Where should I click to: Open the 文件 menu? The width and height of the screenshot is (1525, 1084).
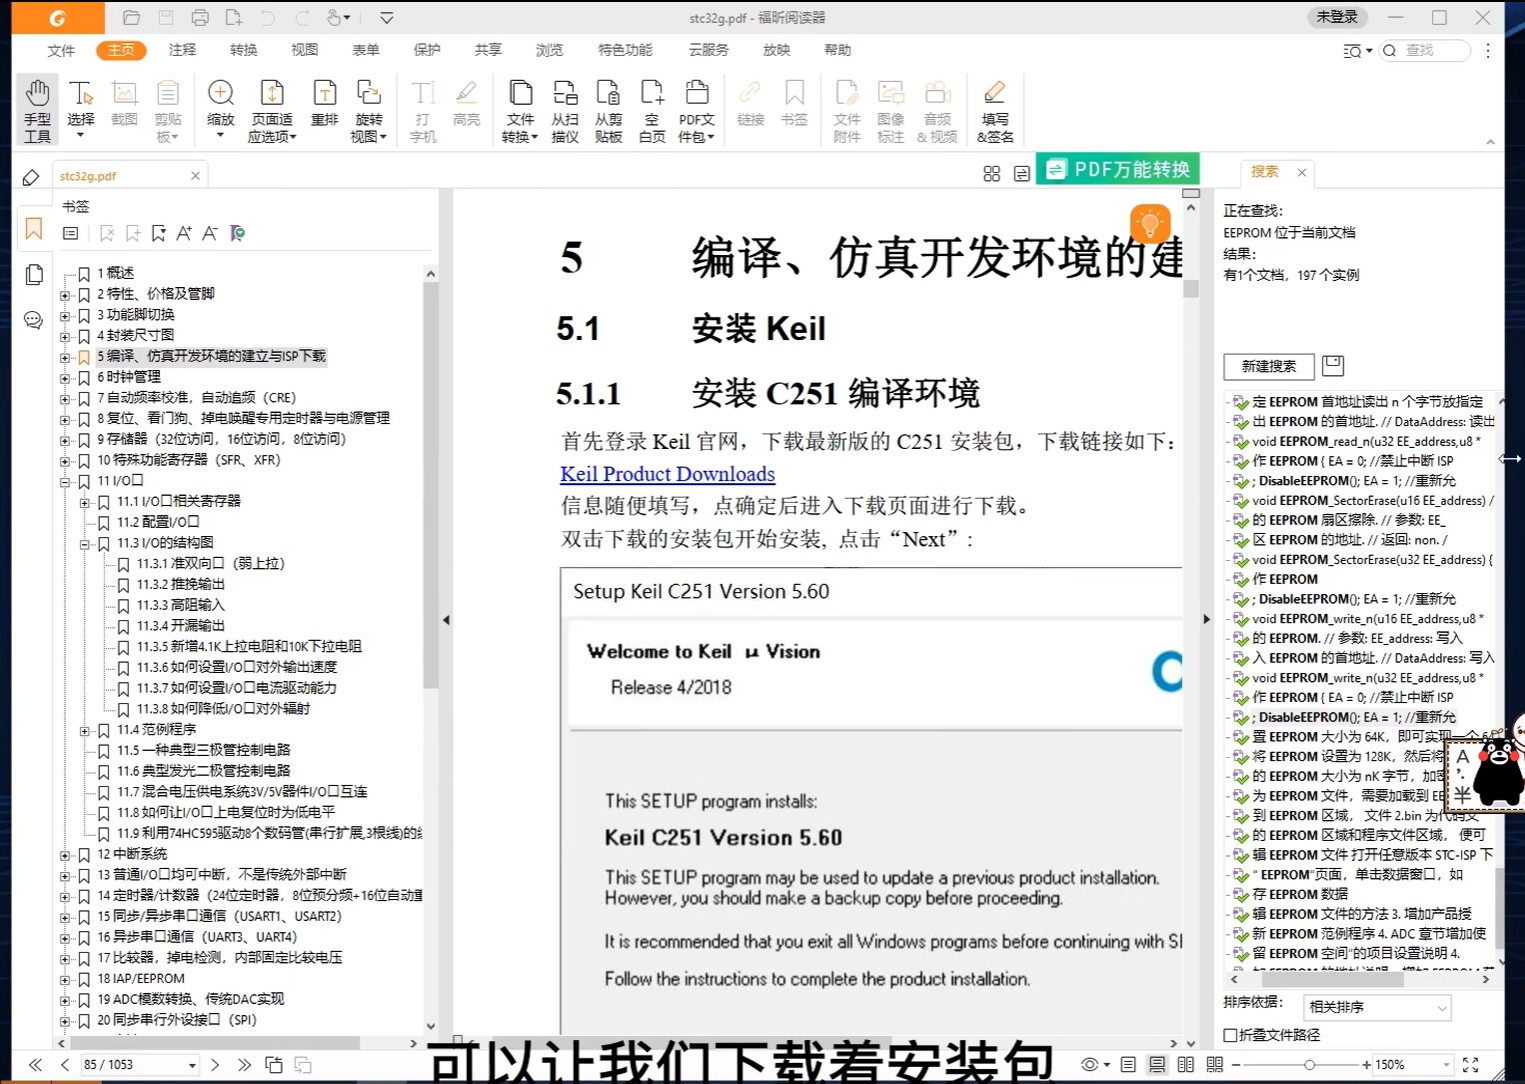pyautogui.click(x=61, y=50)
